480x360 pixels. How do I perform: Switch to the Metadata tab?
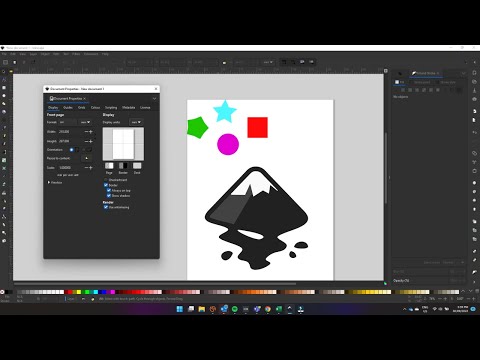pyautogui.click(x=128, y=107)
